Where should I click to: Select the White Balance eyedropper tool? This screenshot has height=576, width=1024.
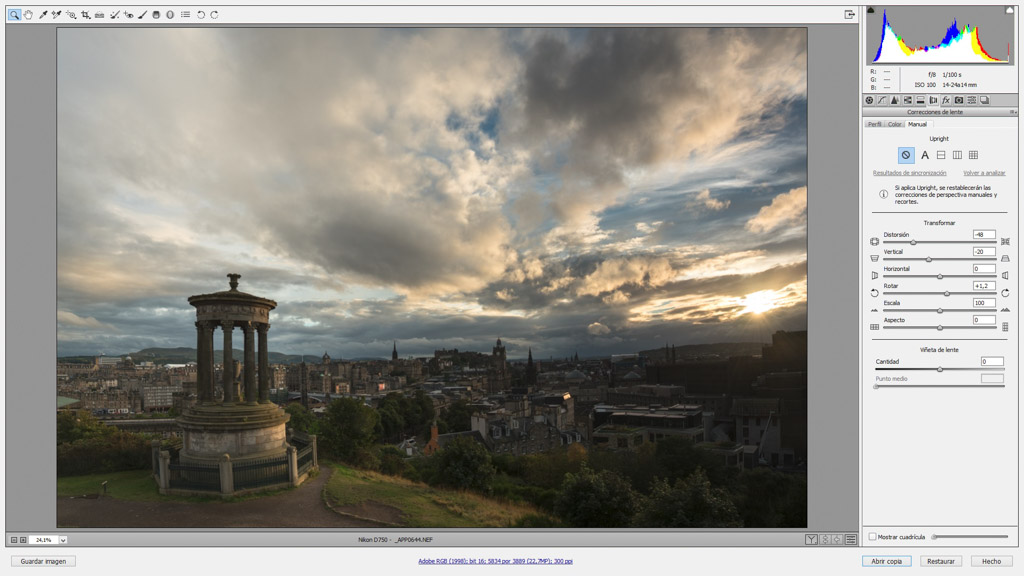click(x=43, y=15)
